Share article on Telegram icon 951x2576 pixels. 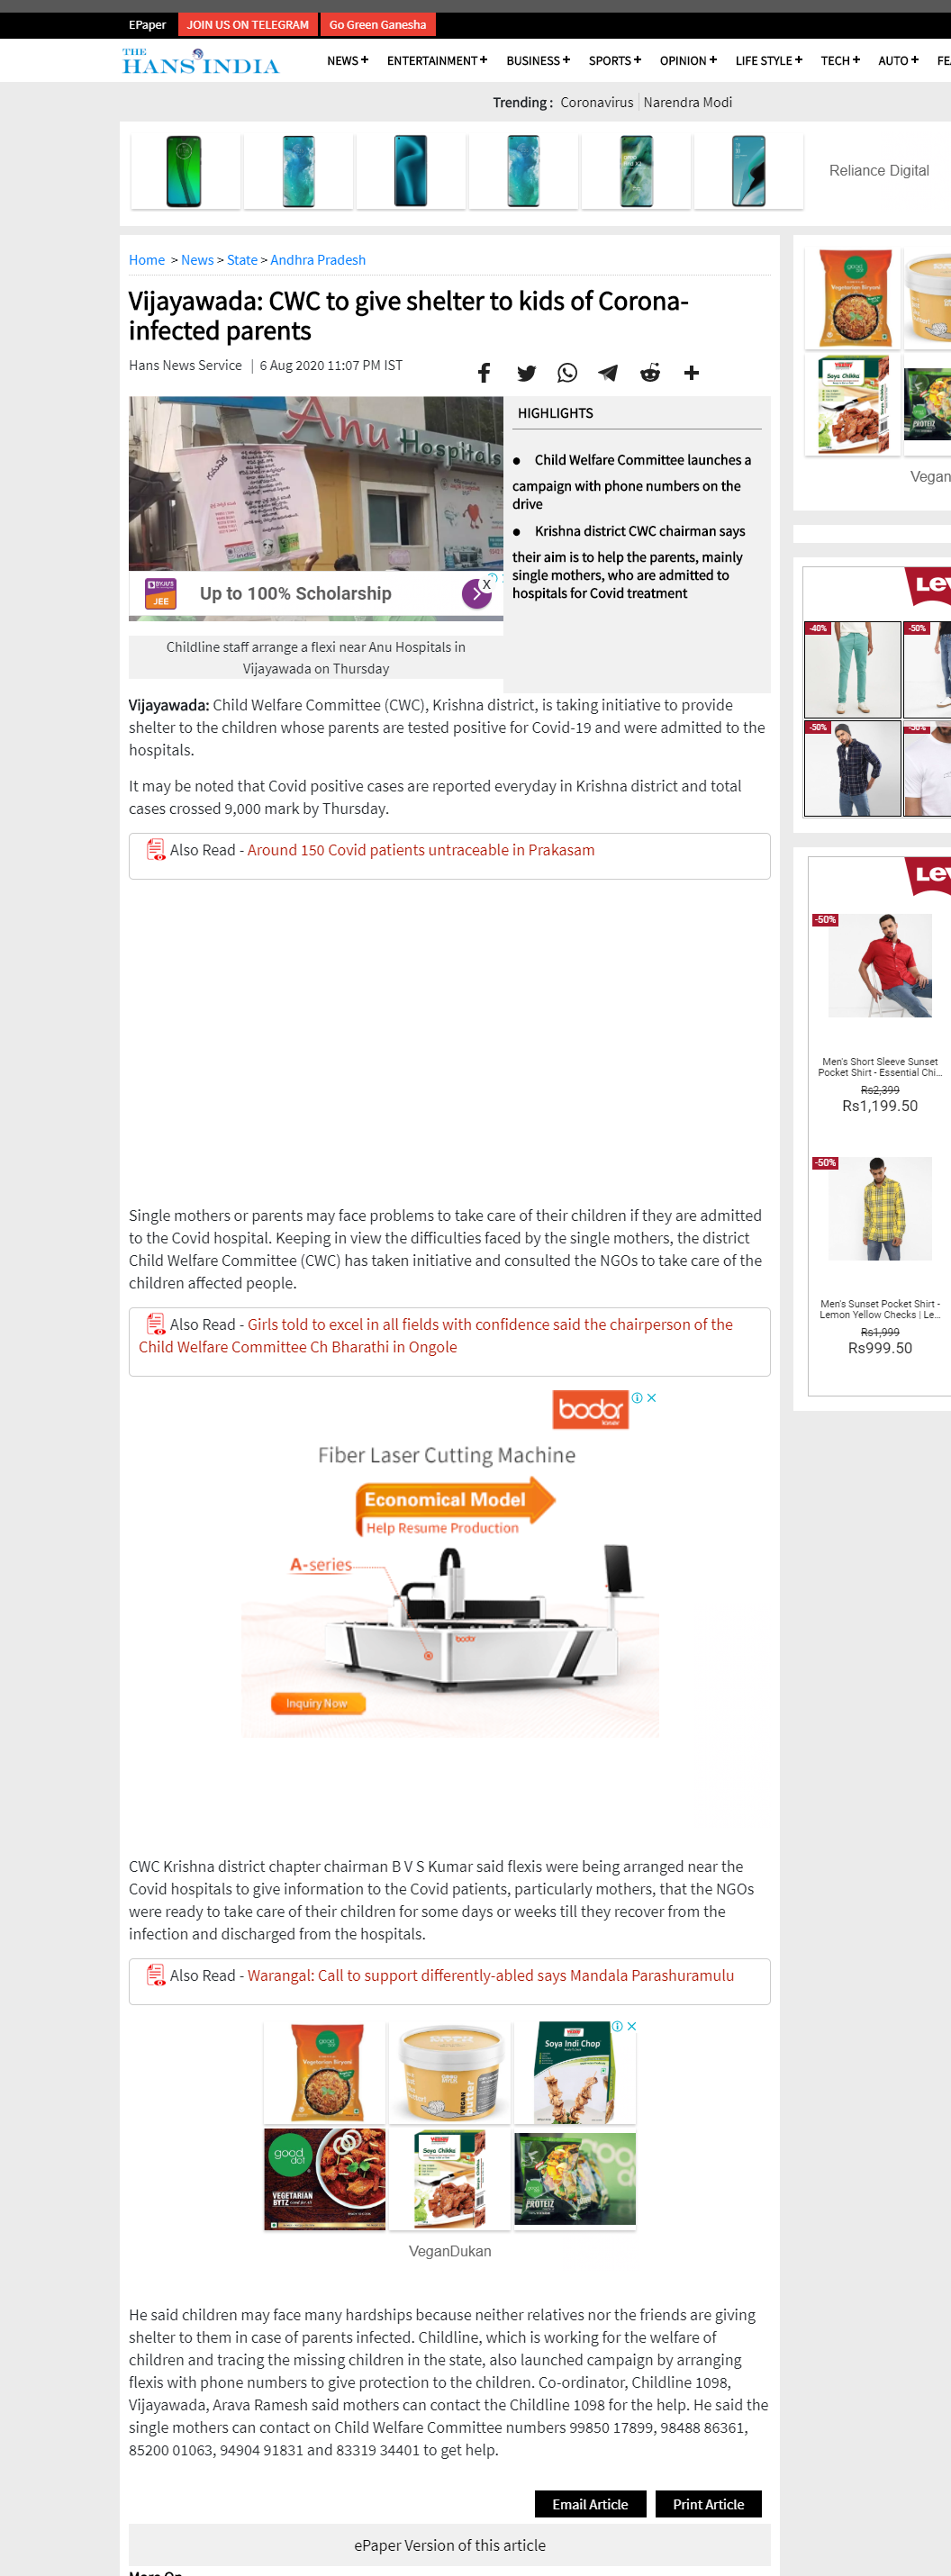(x=608, y=373)
